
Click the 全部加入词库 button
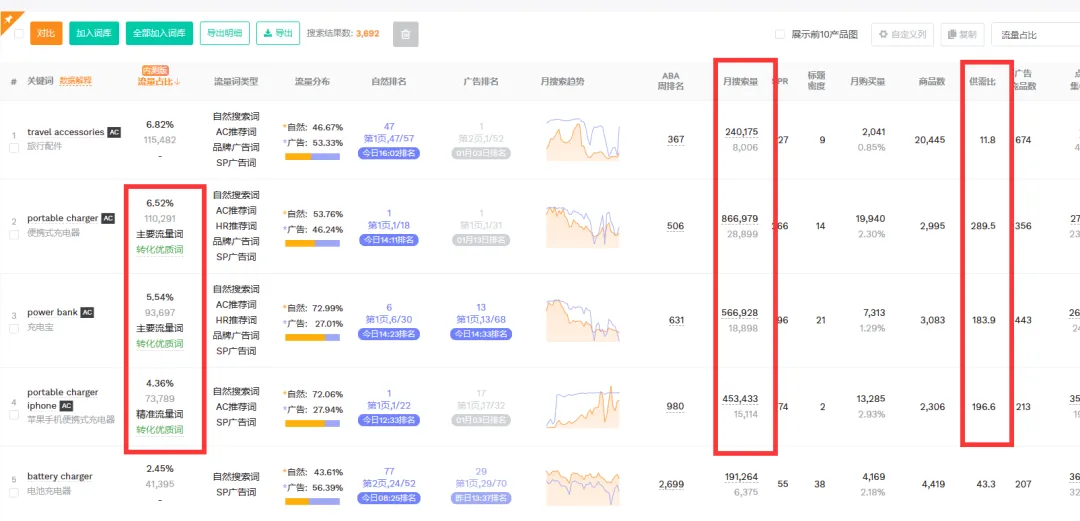(x=159, y=33)
